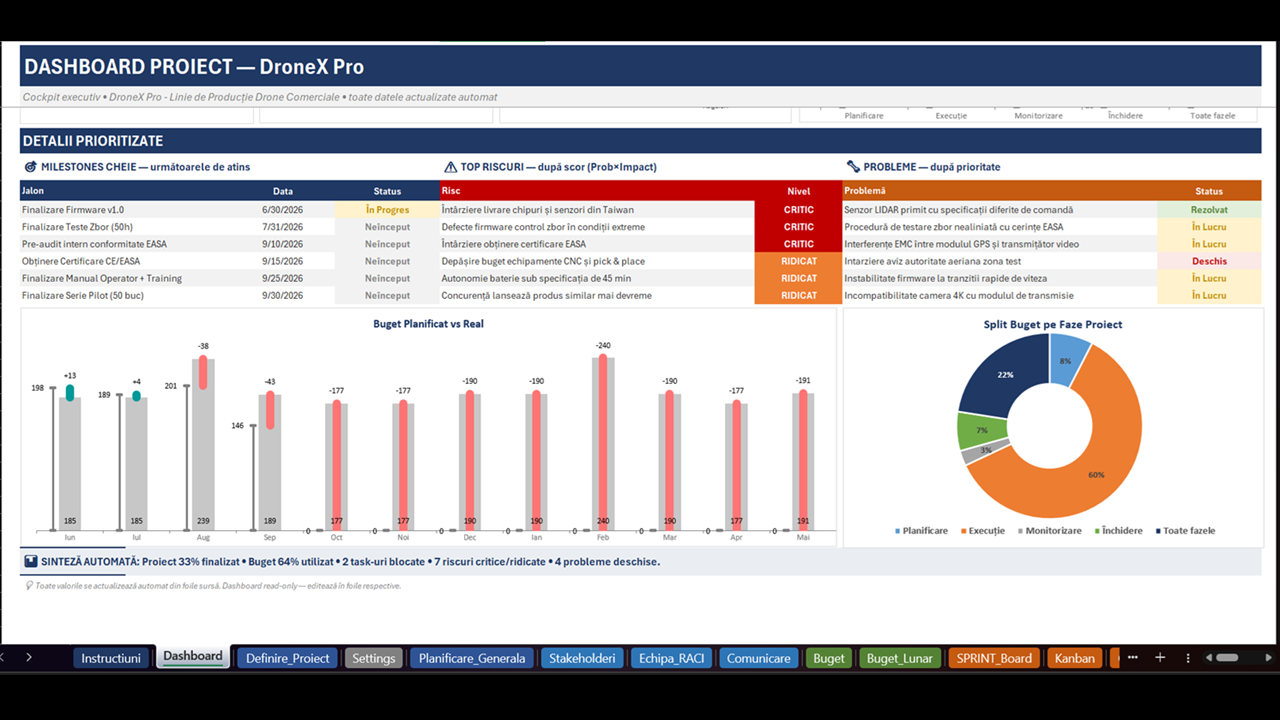1280x720 pixels.
Task: Switch to the Instructiuni sheet tab
Action: (x=111, y=658)
